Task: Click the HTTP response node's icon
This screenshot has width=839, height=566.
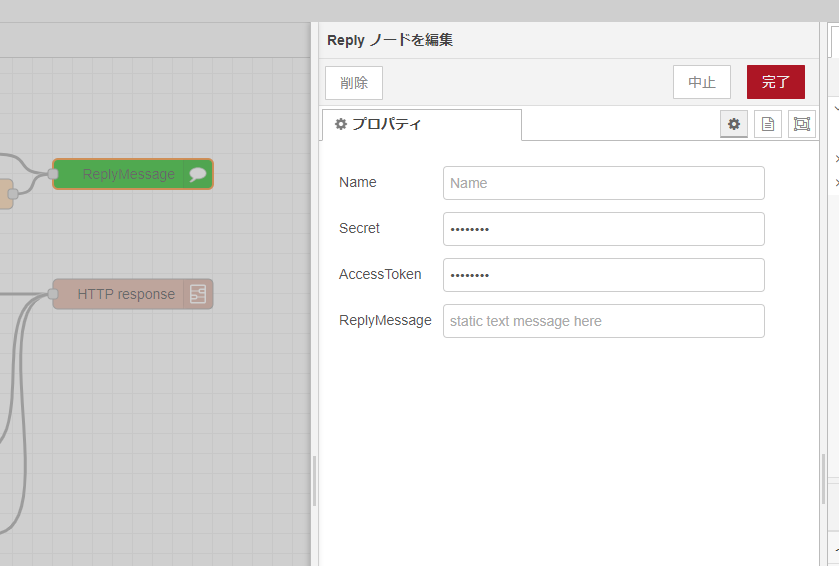Action: point(198,294)
